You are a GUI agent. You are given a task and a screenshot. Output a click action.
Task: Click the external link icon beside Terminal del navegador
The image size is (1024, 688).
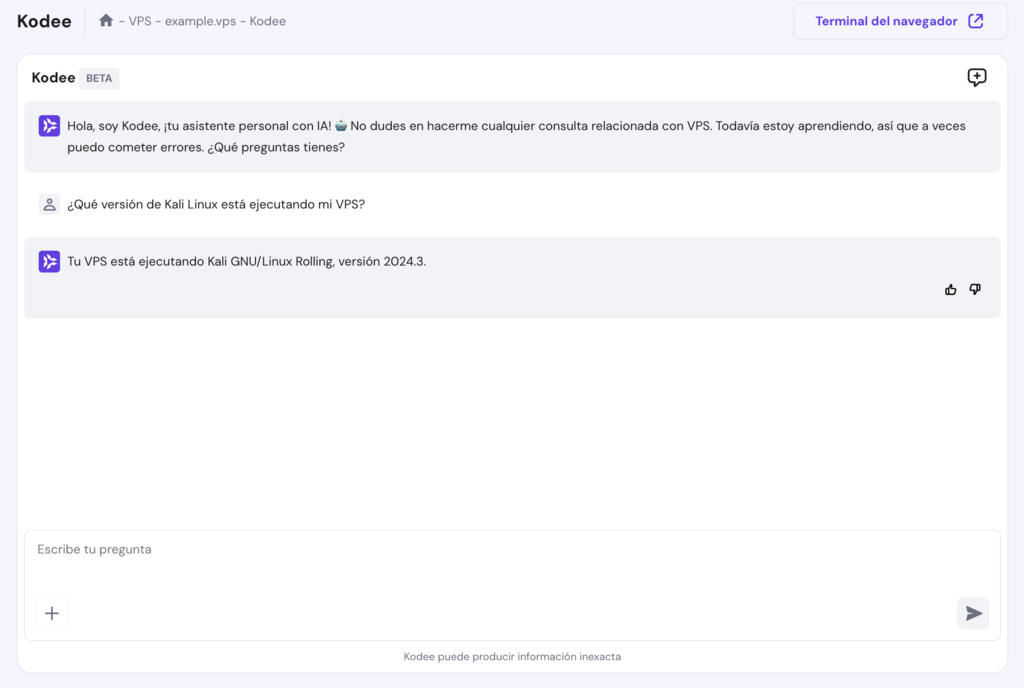976,21
